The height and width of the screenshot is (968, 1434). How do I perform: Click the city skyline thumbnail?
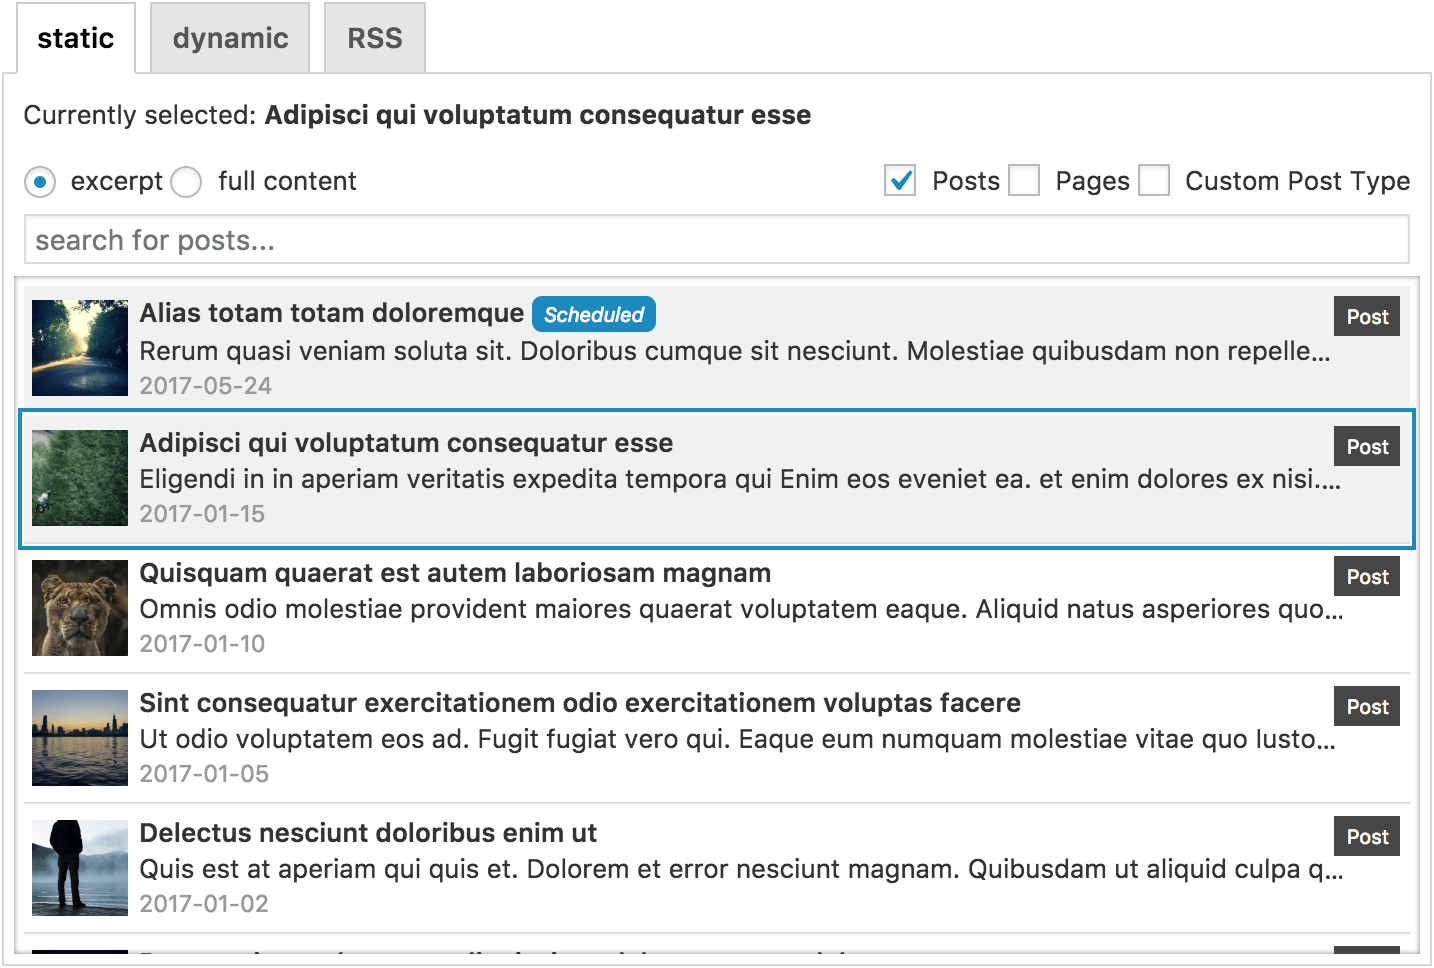click(x=80, y=738)
